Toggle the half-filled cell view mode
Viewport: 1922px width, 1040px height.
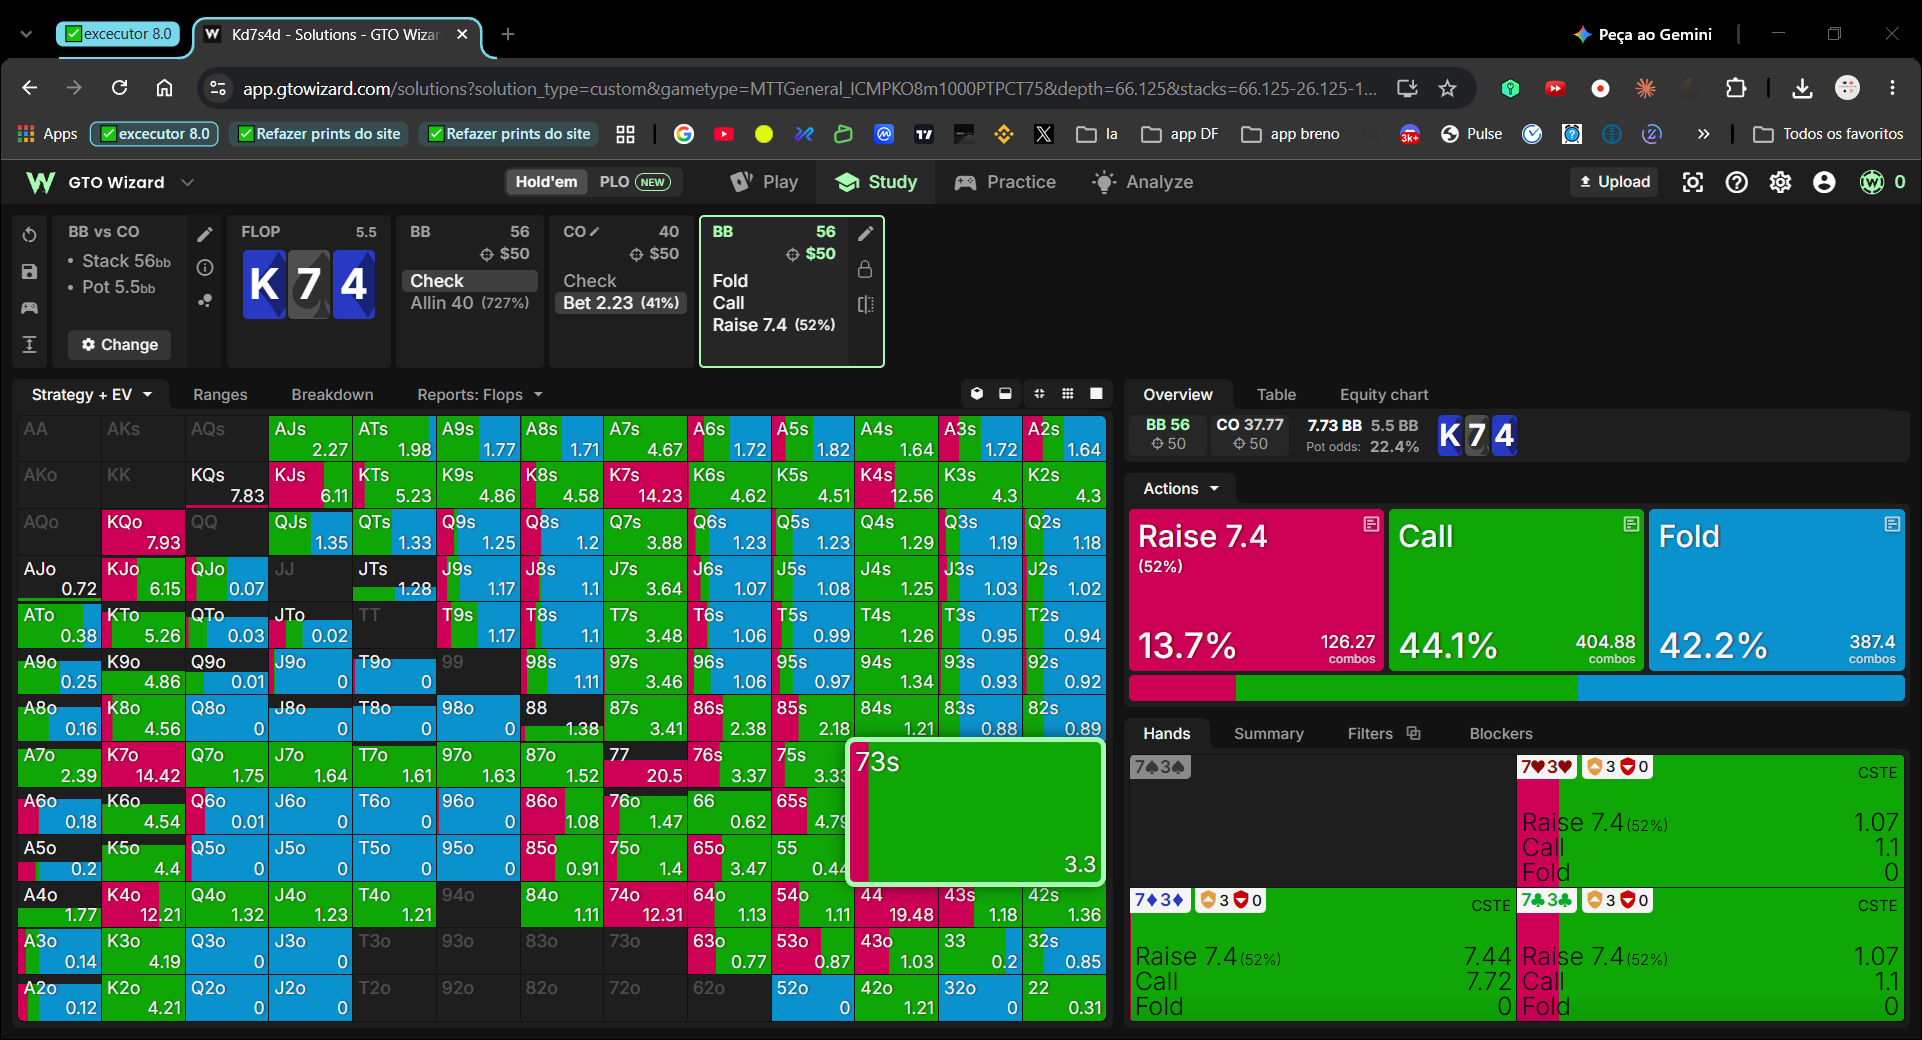click(x=1006, y=394)
